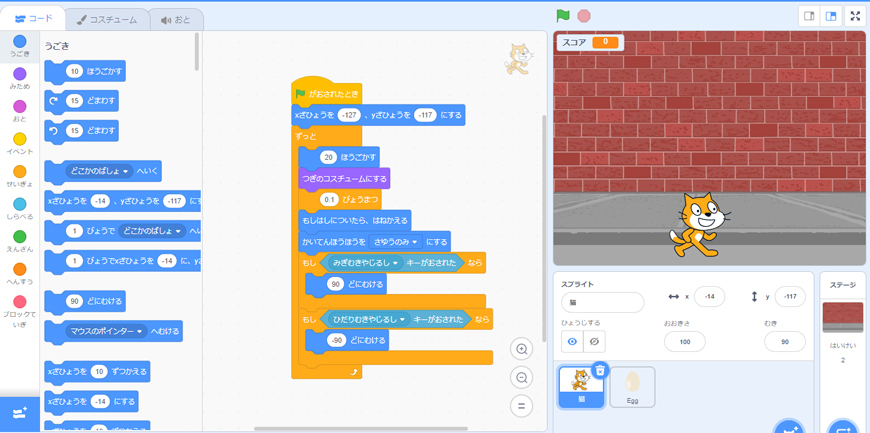
Task: Click the 10 ほうごかす palette block
Action: (x=85, y=71)
